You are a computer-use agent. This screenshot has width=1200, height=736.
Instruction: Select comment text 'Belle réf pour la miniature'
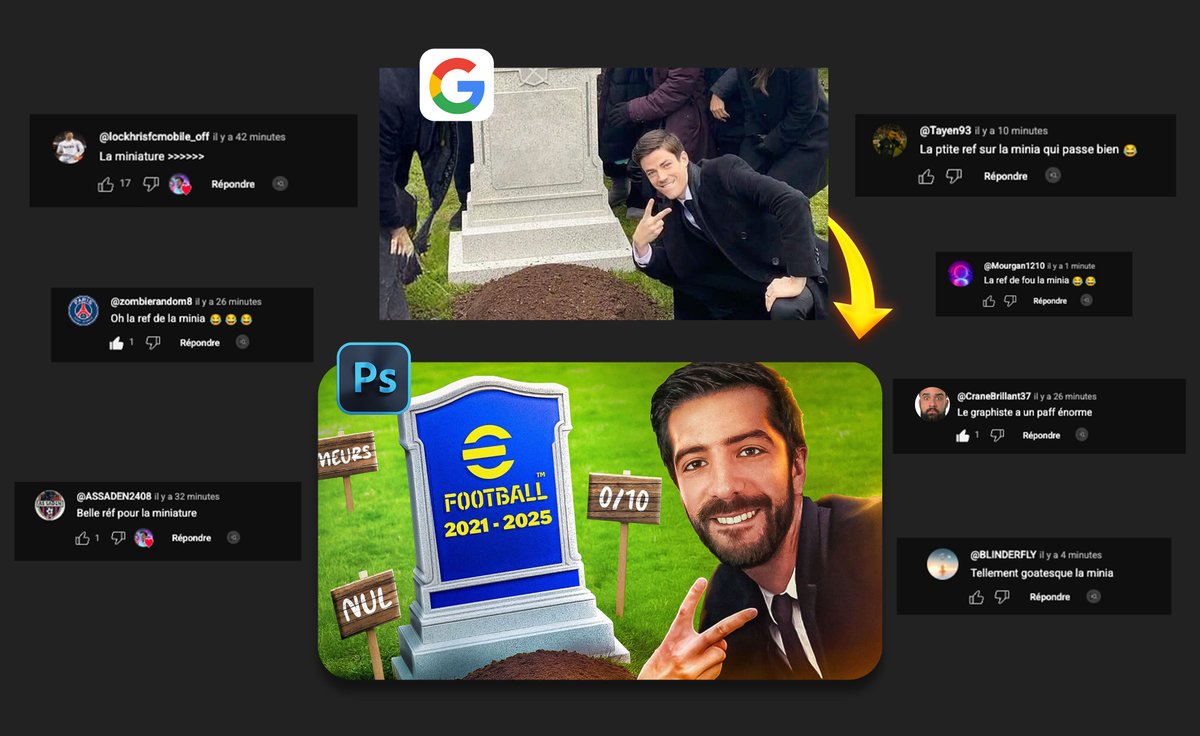tap(137, 513)
